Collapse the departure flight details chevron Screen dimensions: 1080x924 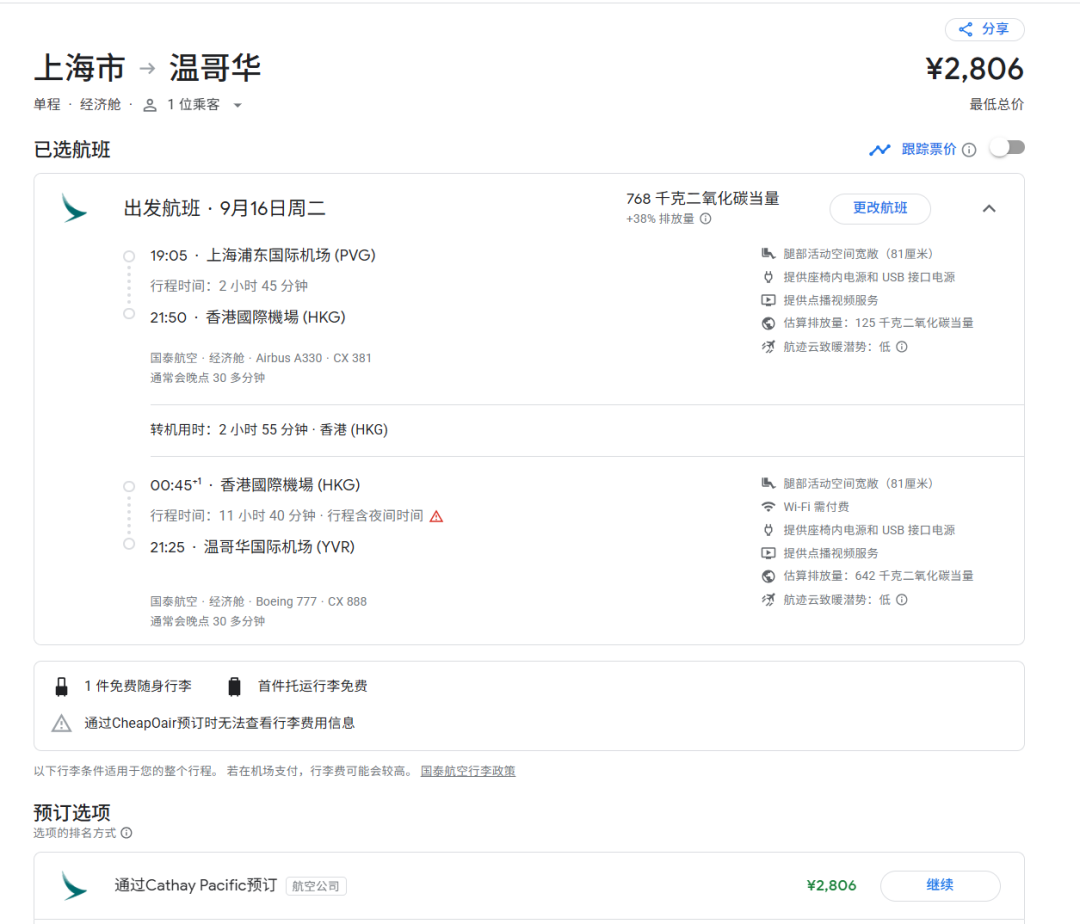pyautogui.click(x=988, y=209)
